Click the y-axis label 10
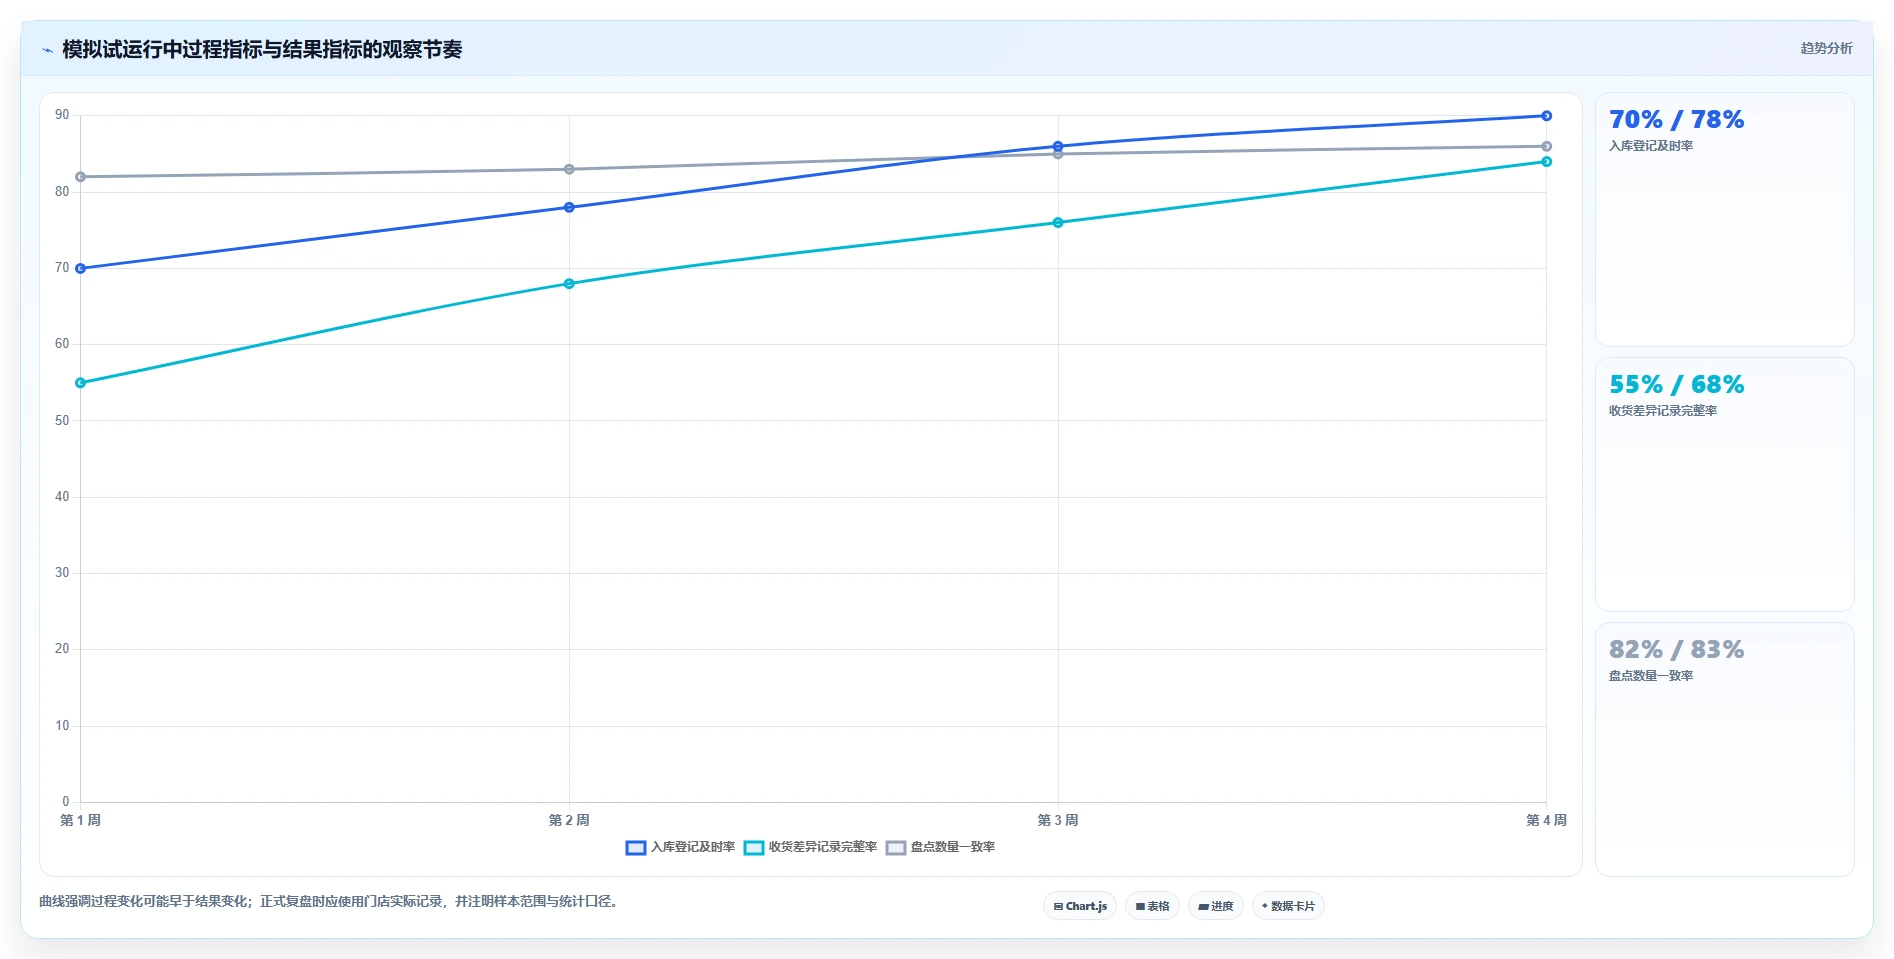Viewport: 1894px width, 959px height. pyautogui.click(x=62, y=725)
